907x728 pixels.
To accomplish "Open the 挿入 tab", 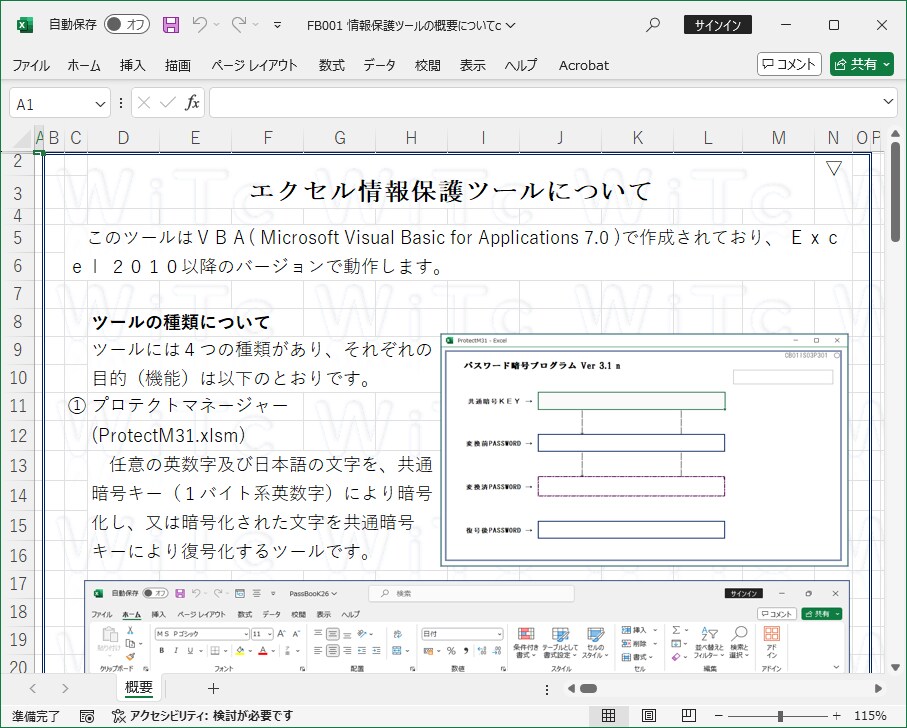I will coord(132,65).
